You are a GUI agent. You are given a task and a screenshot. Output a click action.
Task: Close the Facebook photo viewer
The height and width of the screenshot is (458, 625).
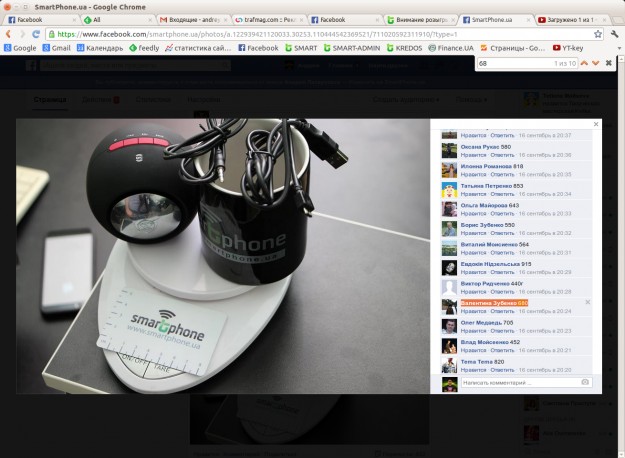(596, 124)
